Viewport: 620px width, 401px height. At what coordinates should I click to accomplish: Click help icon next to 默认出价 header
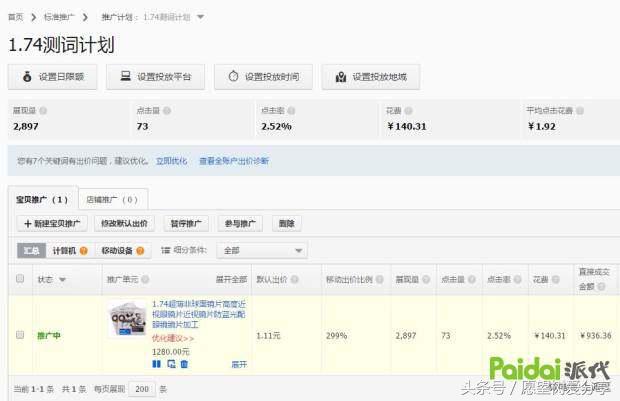point(294,279)
